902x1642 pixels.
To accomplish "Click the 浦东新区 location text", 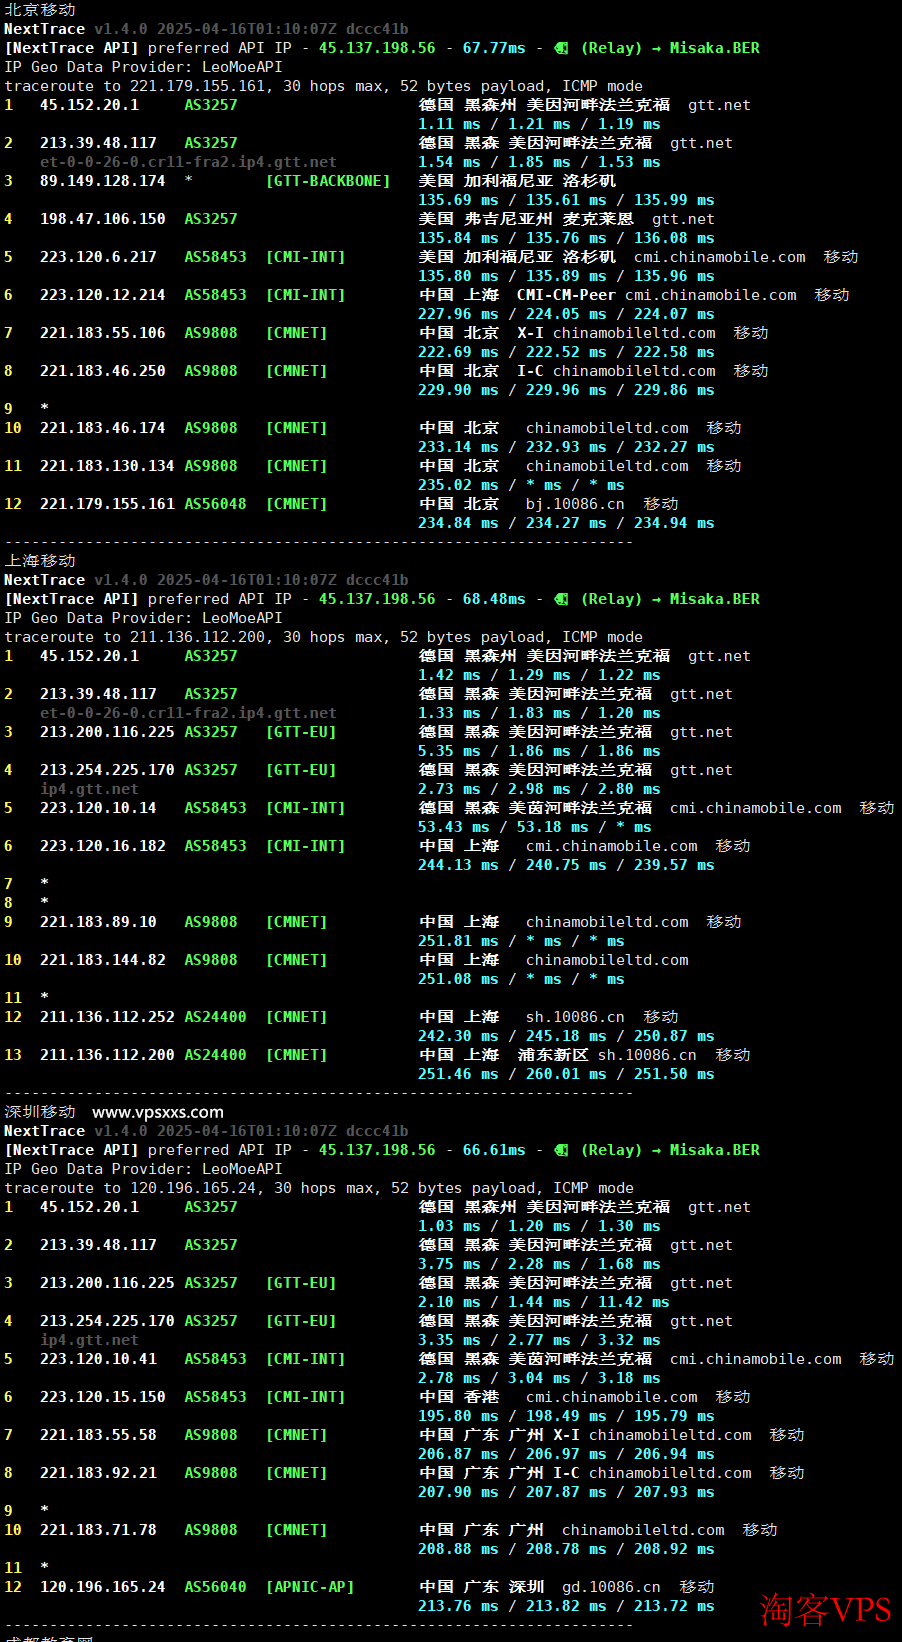I will pyautogui.click(x=553, y=1055).
